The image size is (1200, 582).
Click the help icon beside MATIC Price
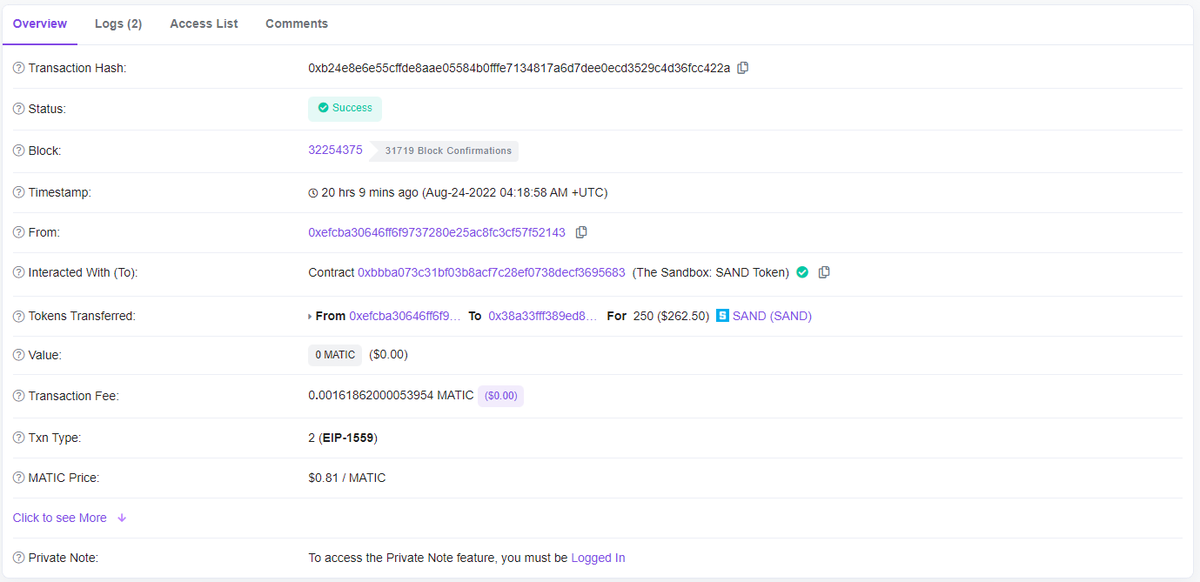pyautogui.click(x=18, y=478)
